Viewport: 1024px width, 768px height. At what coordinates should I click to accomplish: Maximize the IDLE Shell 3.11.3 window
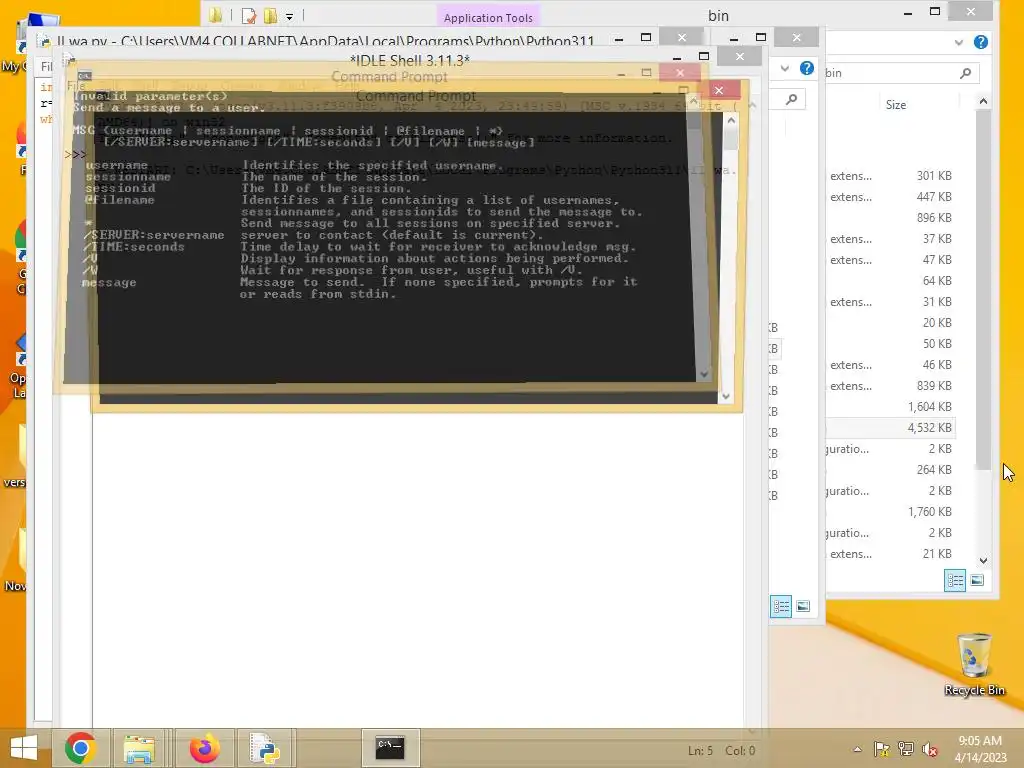[x=703, y=56]
